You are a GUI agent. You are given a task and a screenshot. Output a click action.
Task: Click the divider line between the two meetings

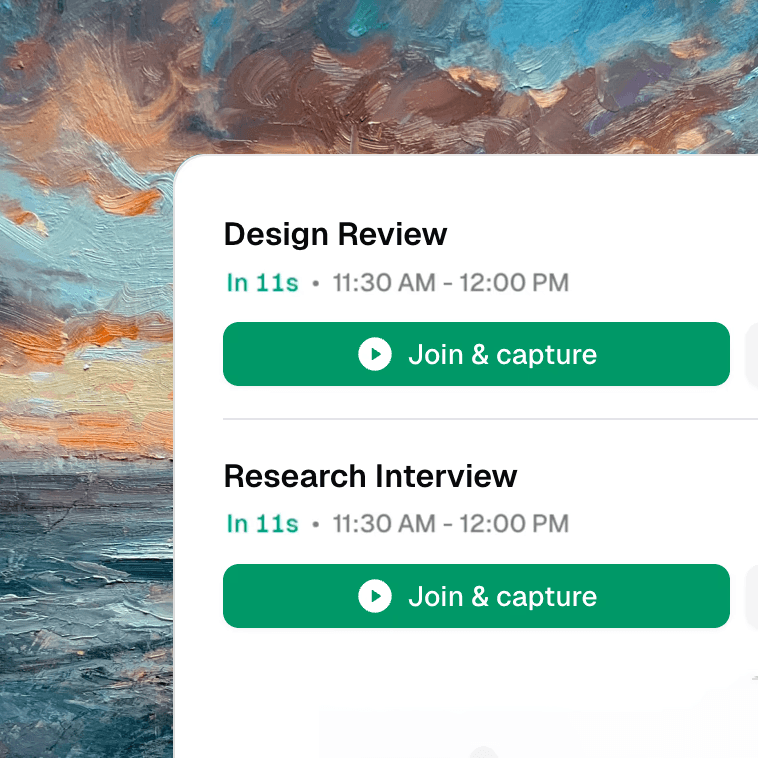point(490,419)
